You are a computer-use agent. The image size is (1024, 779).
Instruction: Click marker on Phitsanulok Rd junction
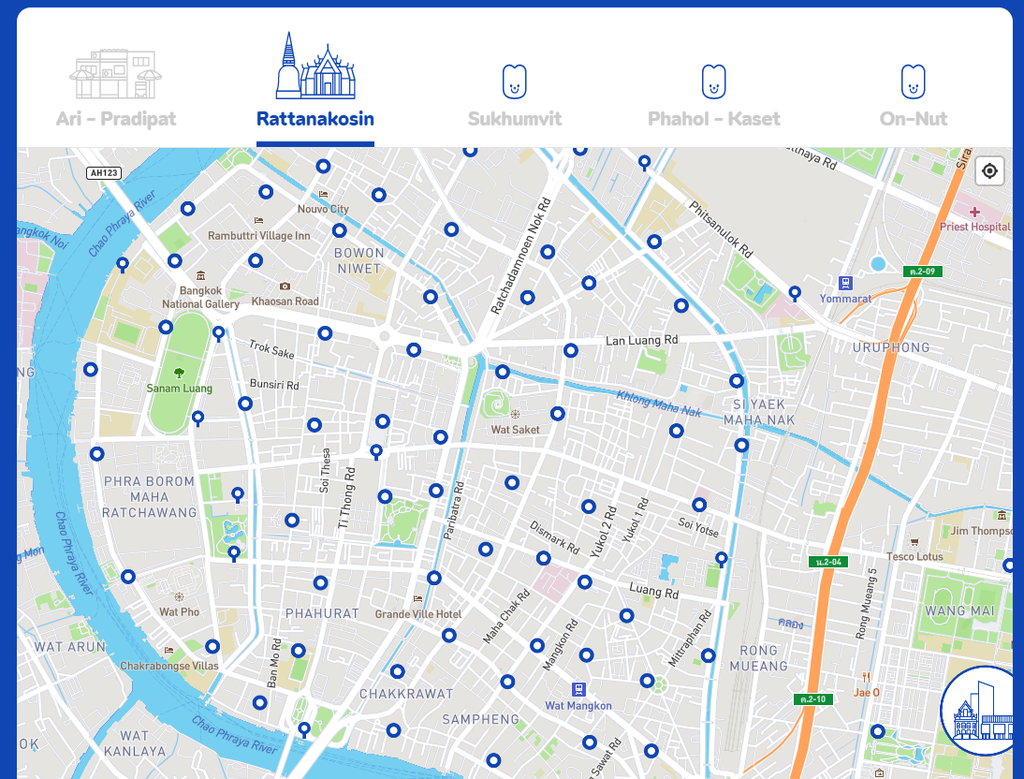[654, 242]
